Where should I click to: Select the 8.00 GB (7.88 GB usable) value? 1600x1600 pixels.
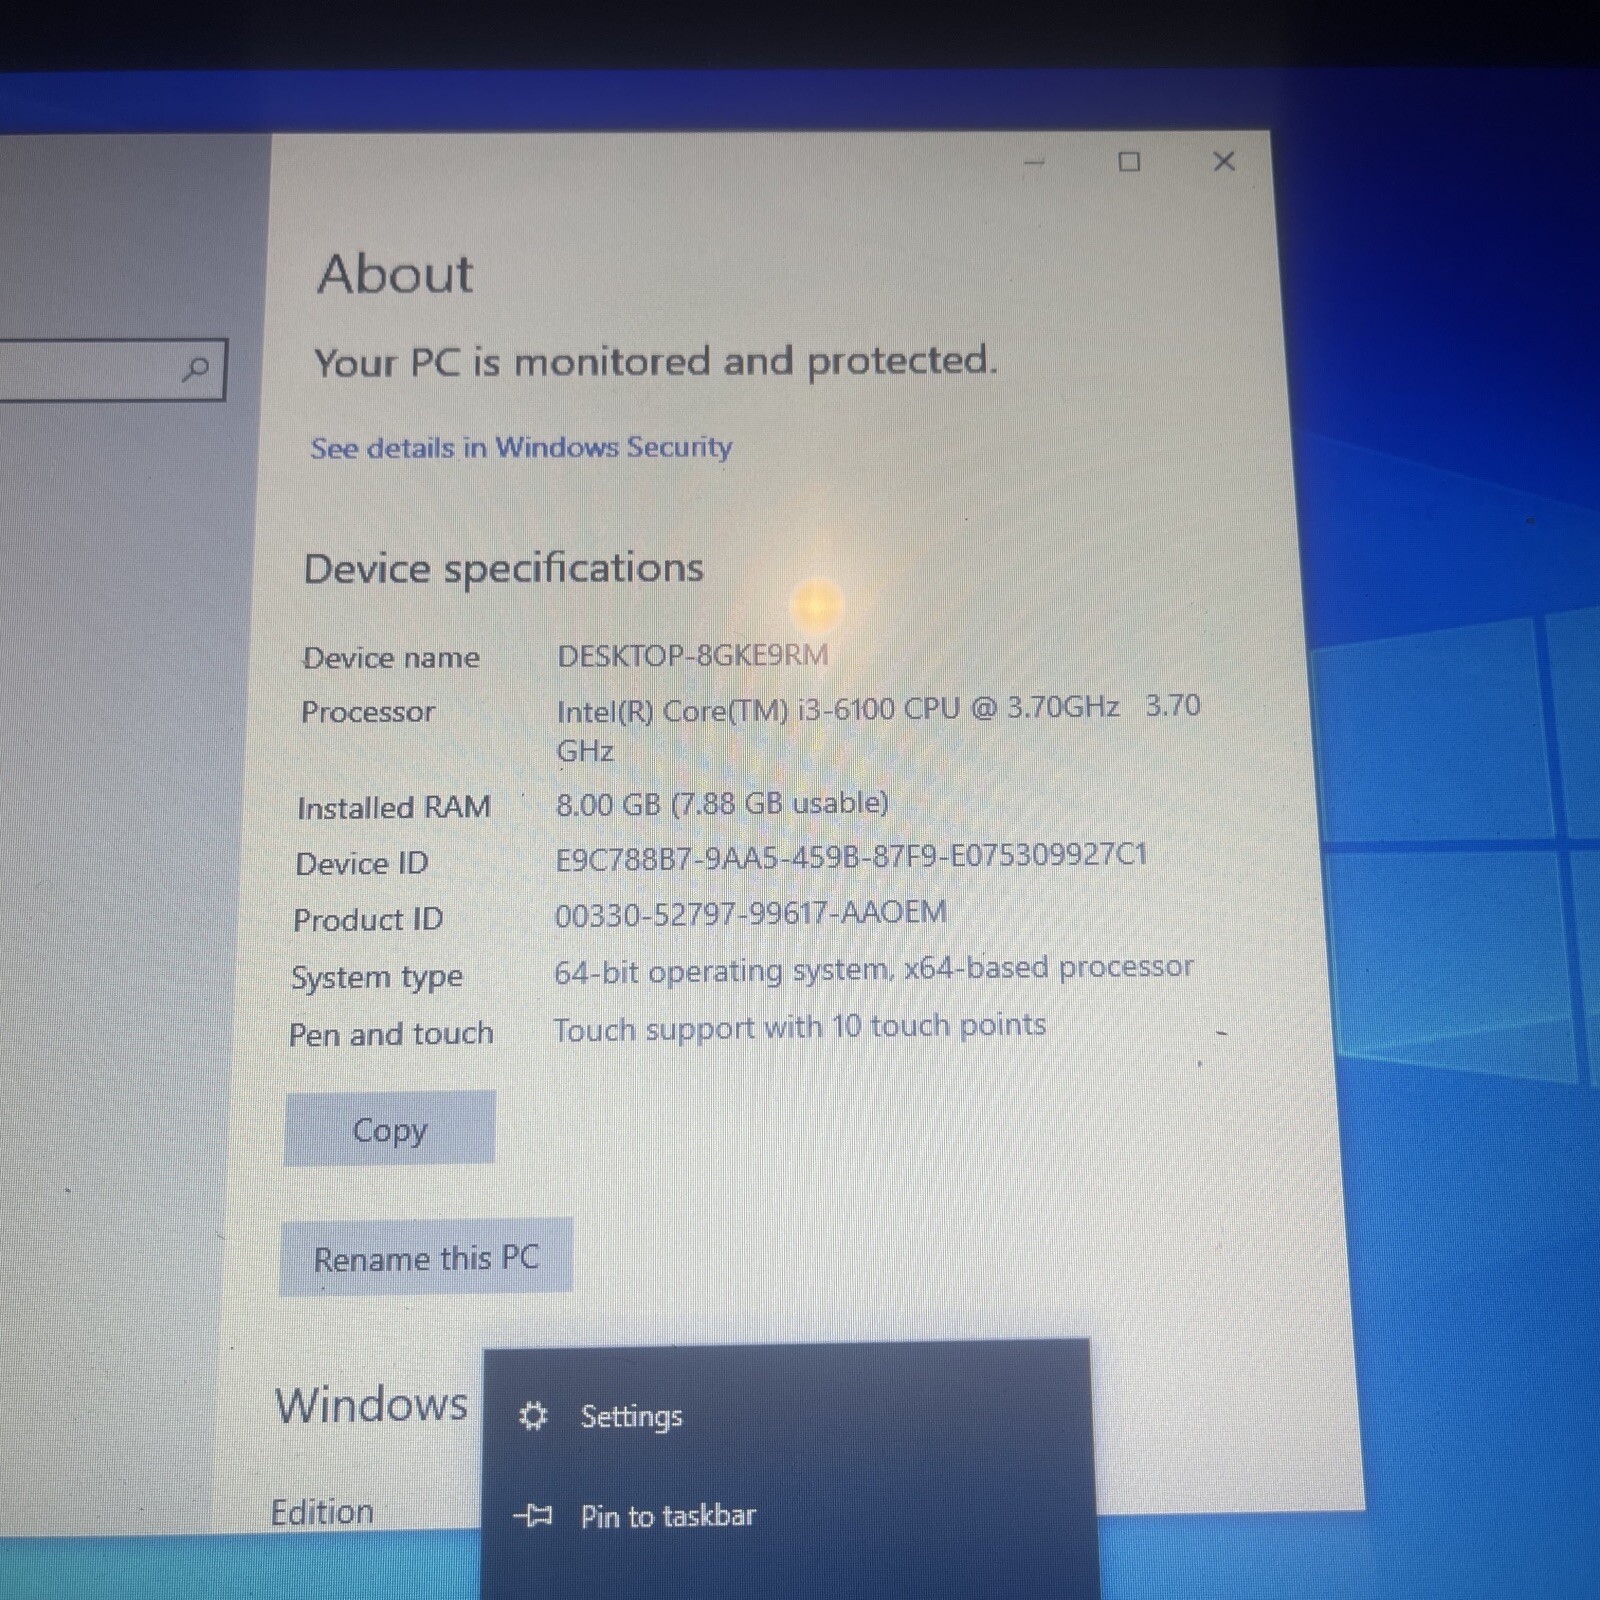click(722, 803)
